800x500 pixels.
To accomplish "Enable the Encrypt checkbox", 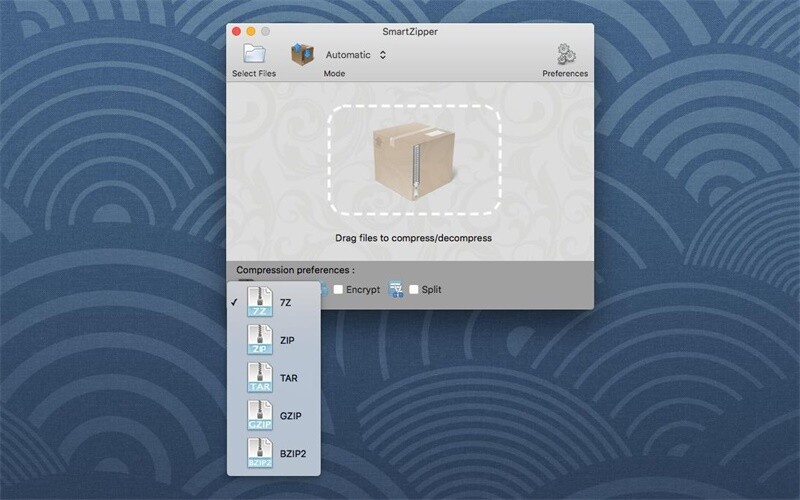I will [338, 289].
